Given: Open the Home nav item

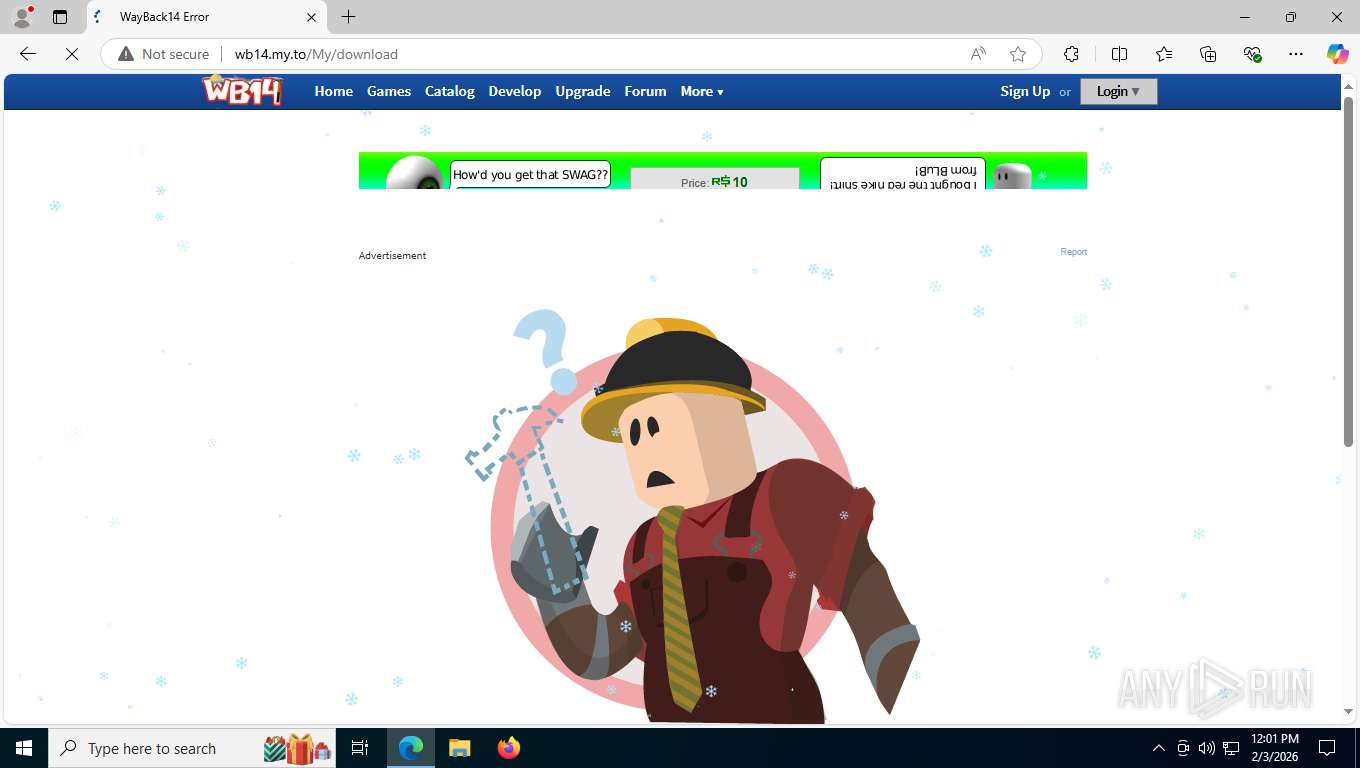Looking at the screenshot, I should [x=334, y=91].
